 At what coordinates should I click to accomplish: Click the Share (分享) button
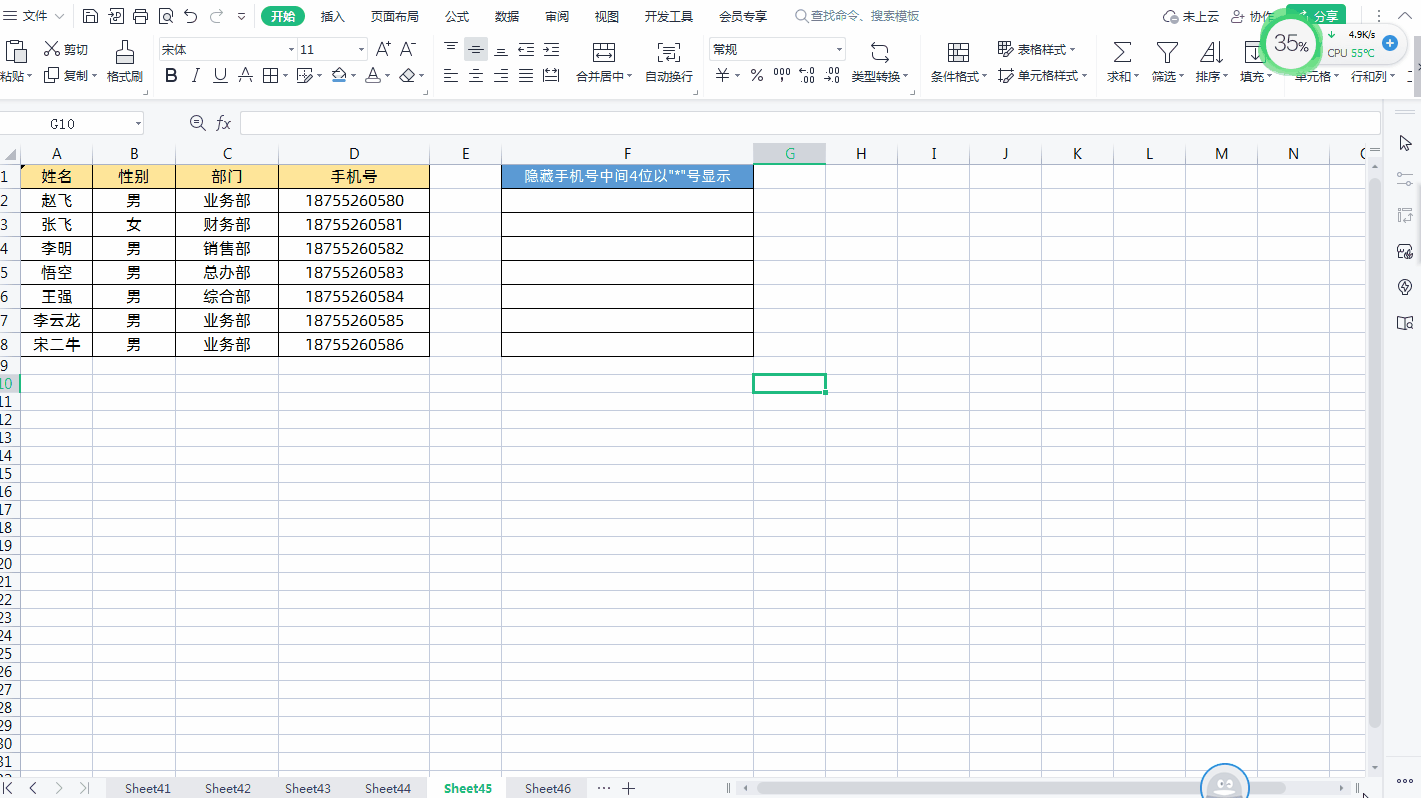[1316, 16]
